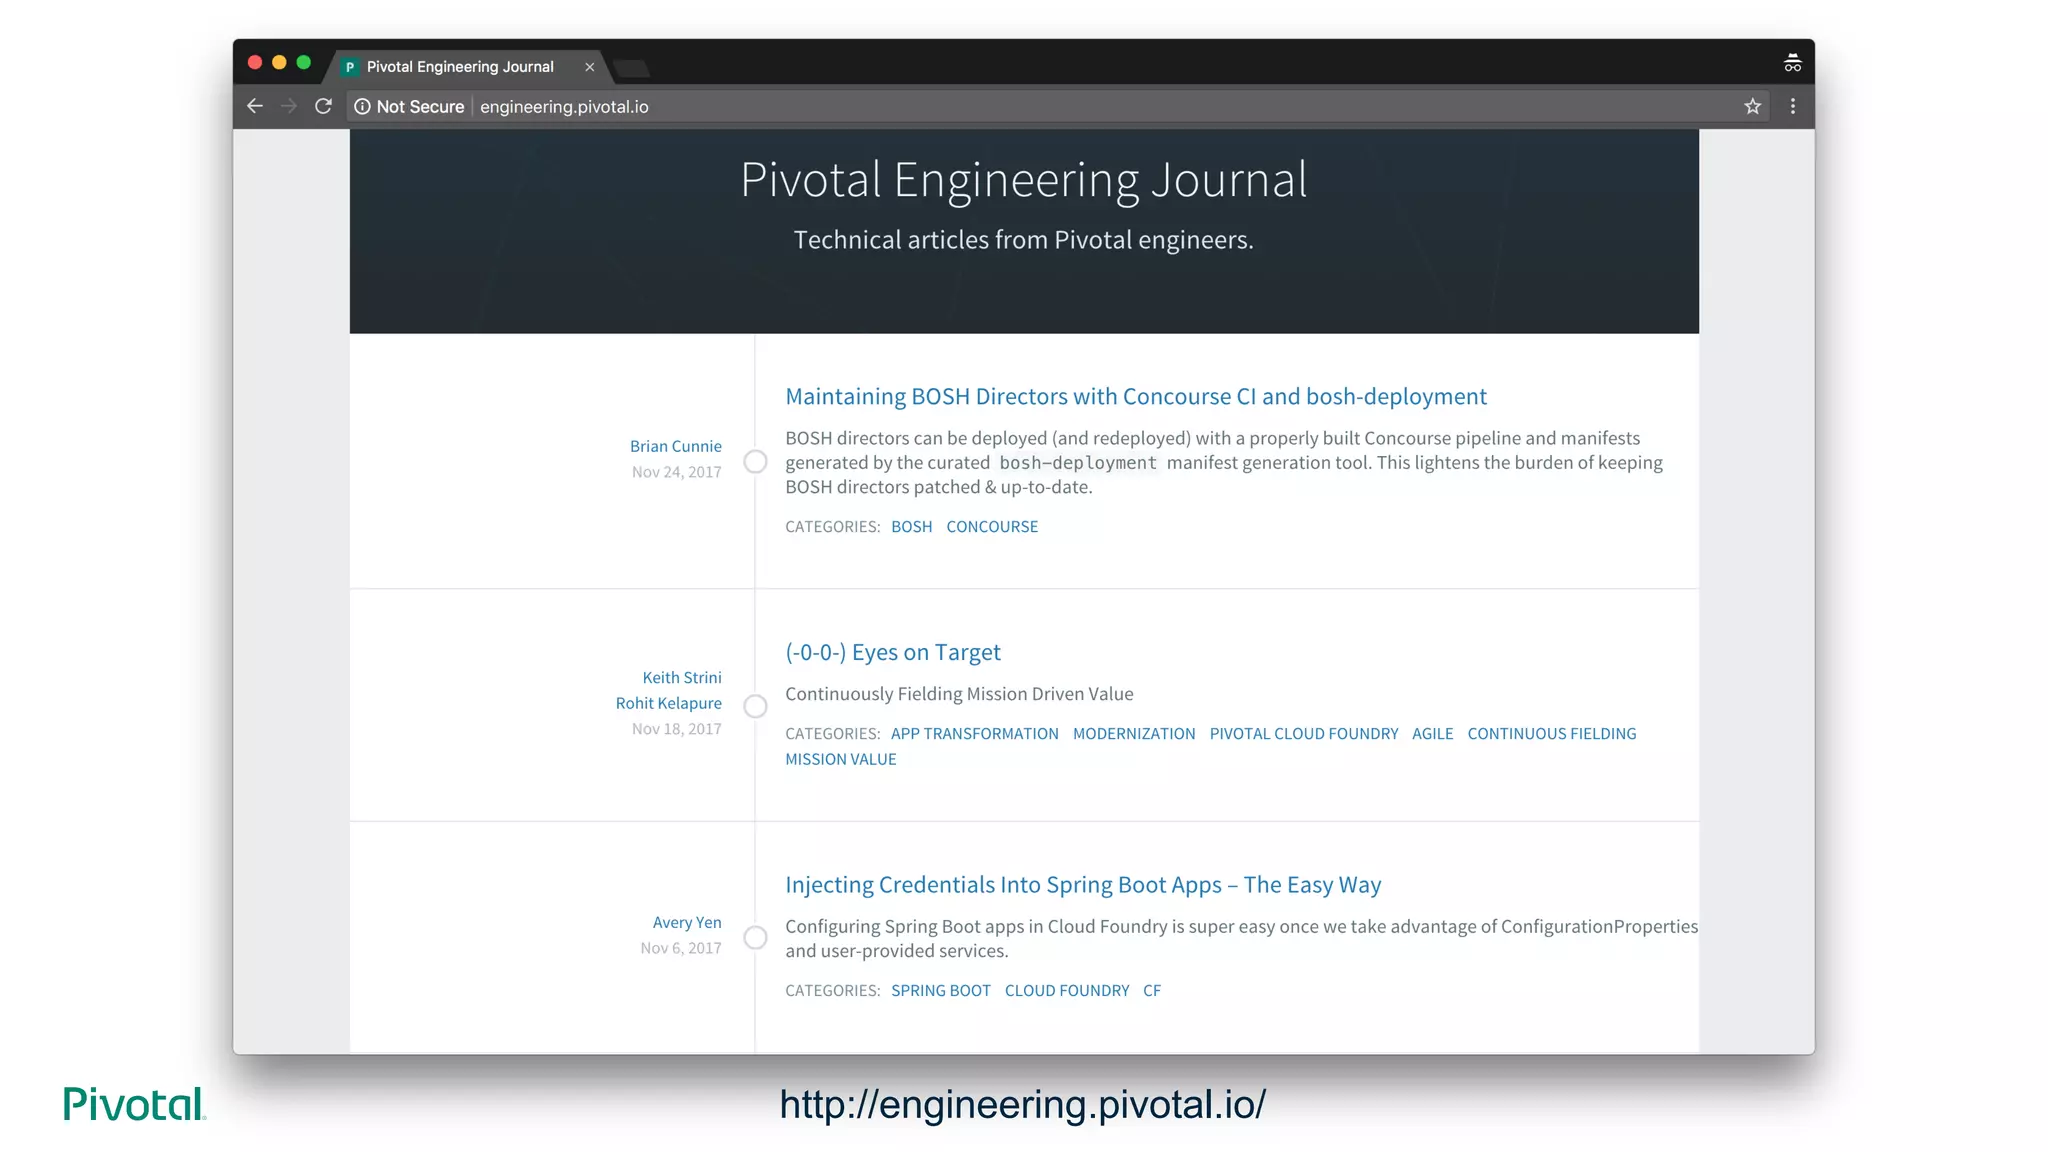2048x1152 pixels.
Task: Click the Nov 6, 2017 date
Action: pos(681,948)
